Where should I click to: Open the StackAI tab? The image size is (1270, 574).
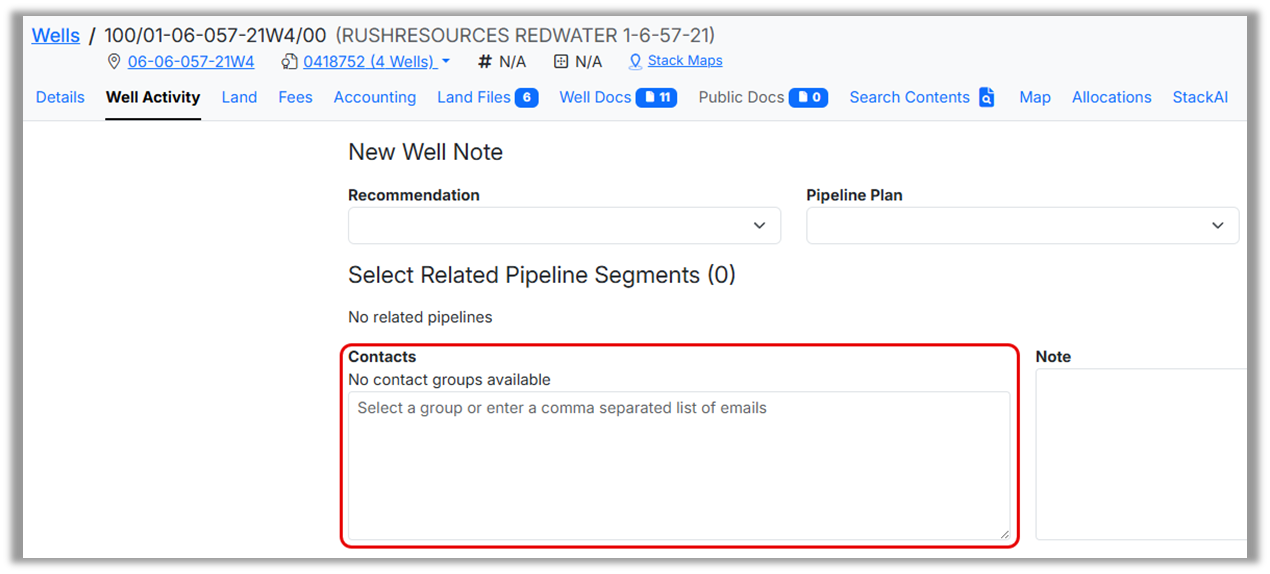pos(1200,98)
